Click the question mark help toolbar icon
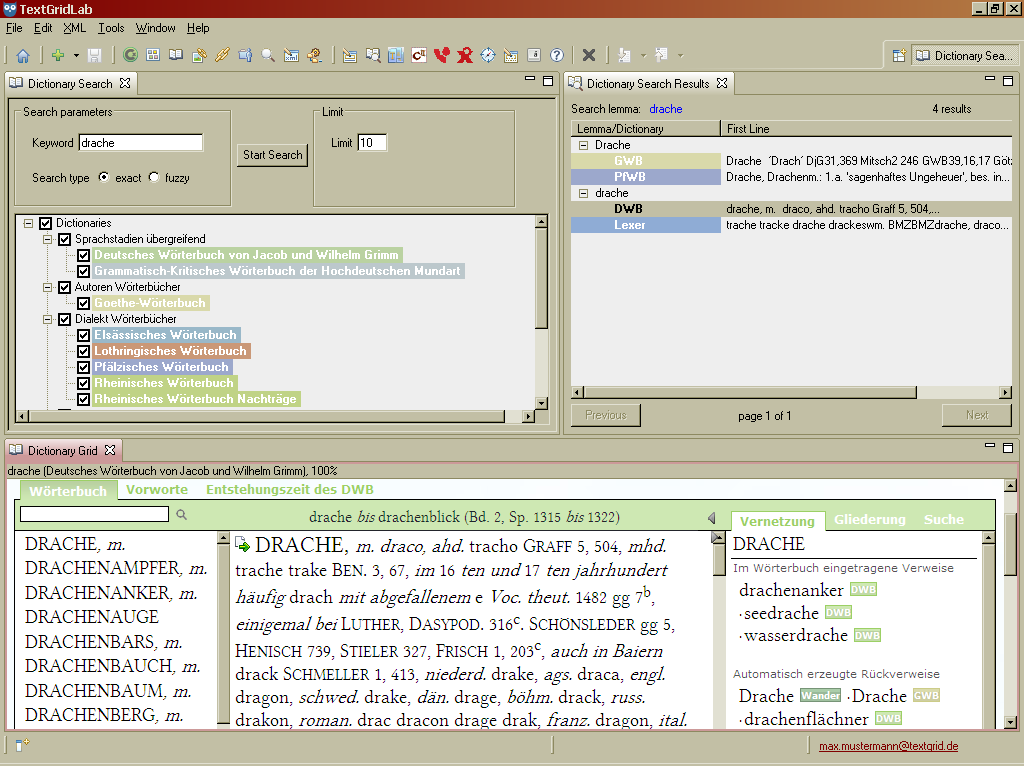This screenshot has height=766, width=1024. coord(557,56)
